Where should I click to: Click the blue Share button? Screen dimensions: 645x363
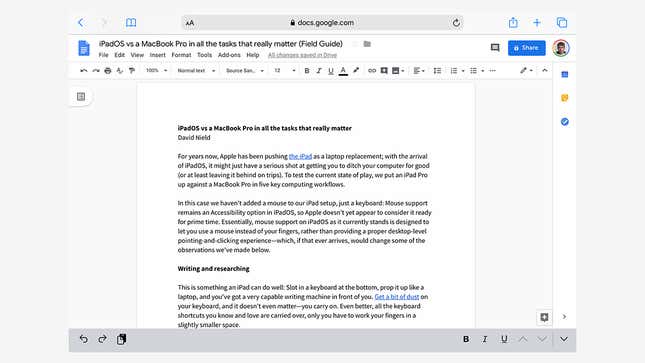(527, 48)
